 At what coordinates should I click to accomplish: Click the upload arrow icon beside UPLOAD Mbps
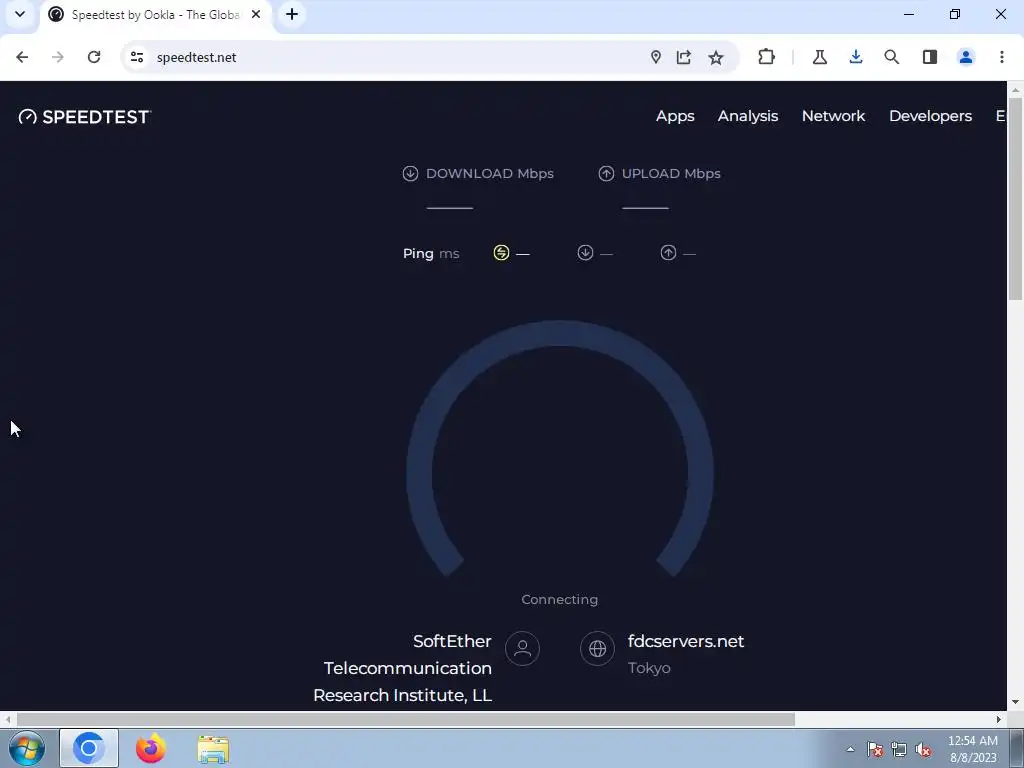[x=606, y=174]
